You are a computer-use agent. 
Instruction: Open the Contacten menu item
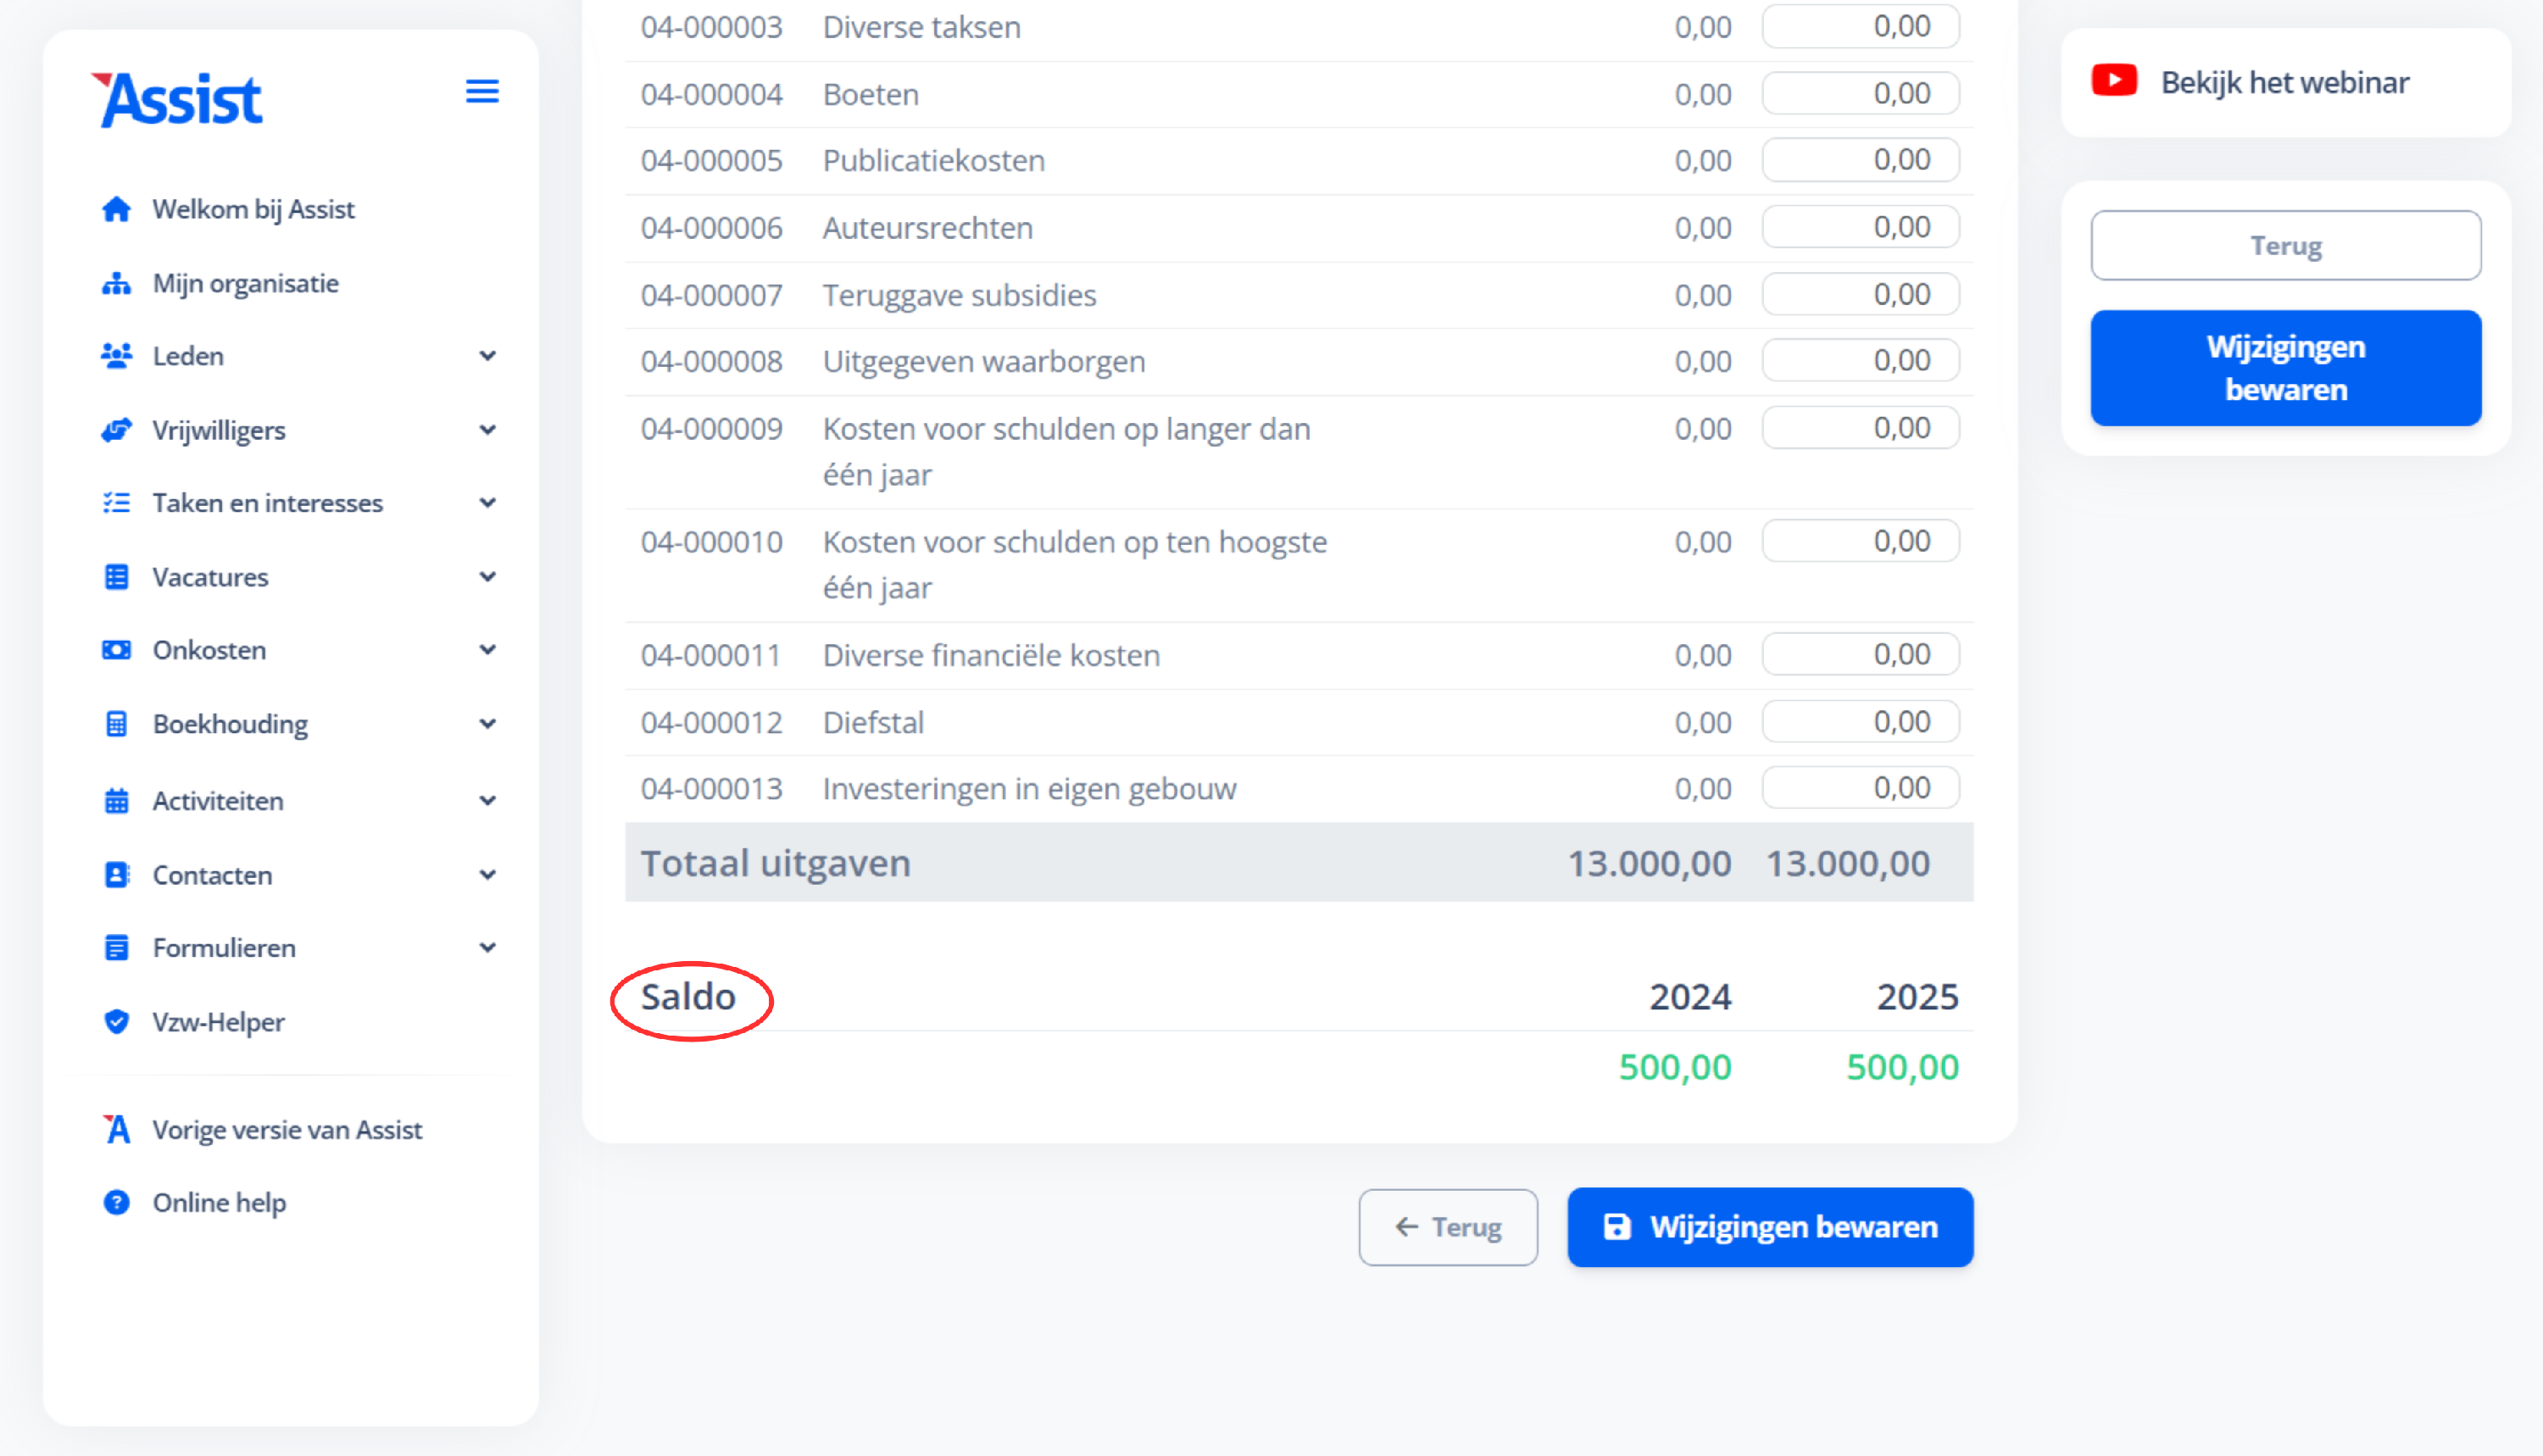coord(212,875)
